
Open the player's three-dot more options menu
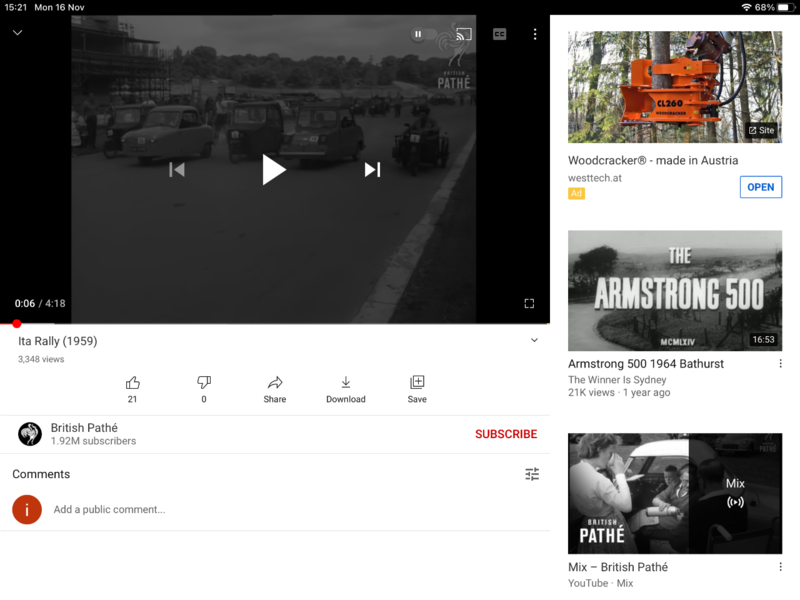[x=535, y=34]
